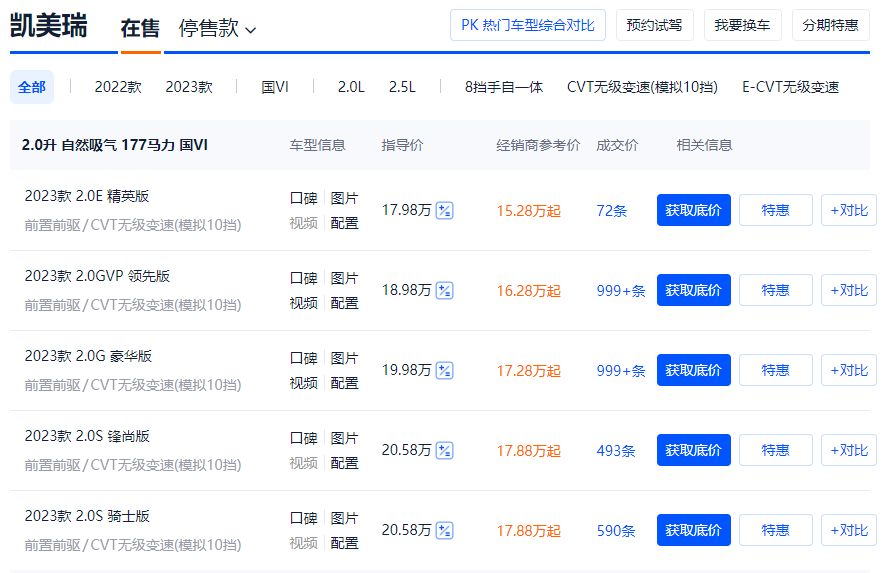Open 配置 for 2.0G 豪华版
The width and height of the screenshot is (883, 573).
coord(344,383)
